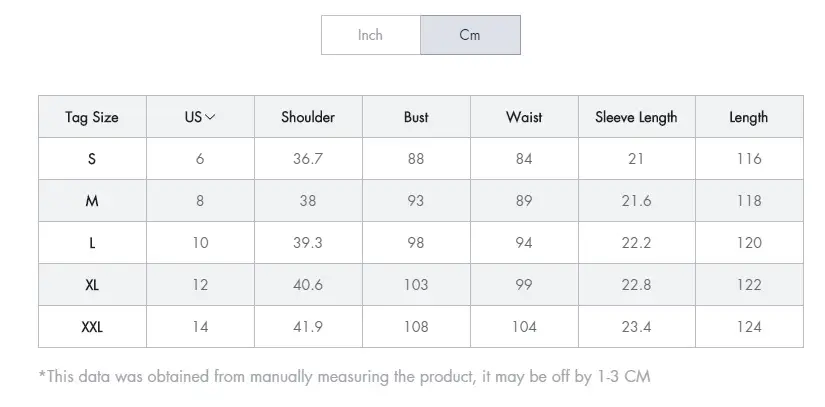This screenshot has height=407, width=825.
Task: Click the 23.4 sleeve length value
Action: pyautogui.click(x=637, y=327)
